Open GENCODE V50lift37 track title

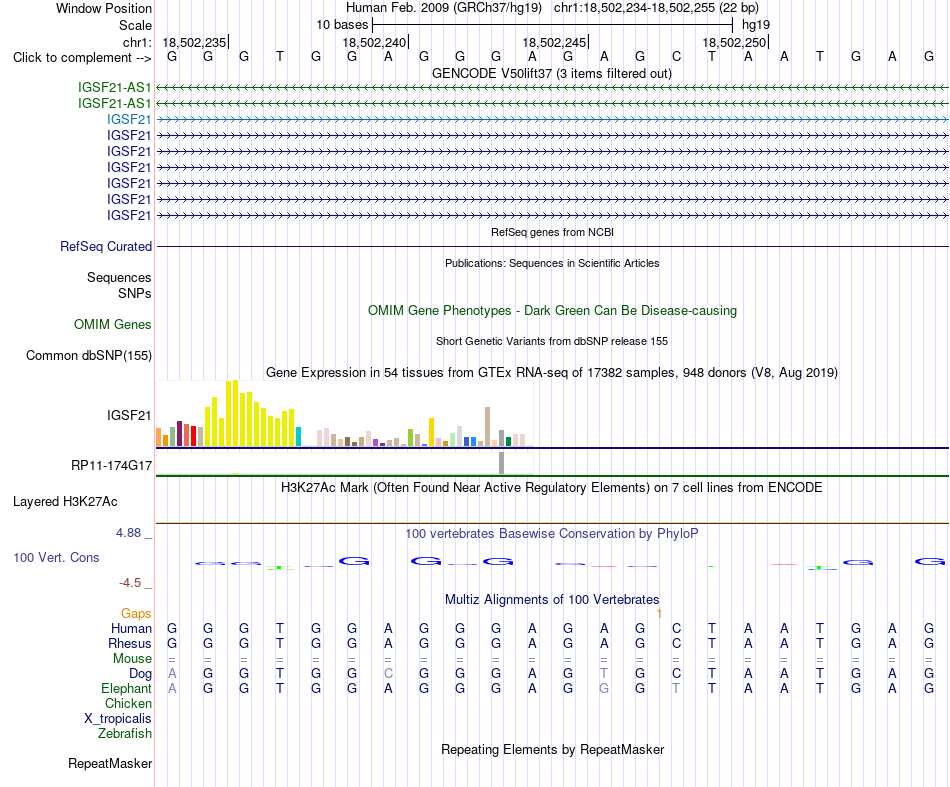point(551,73)
